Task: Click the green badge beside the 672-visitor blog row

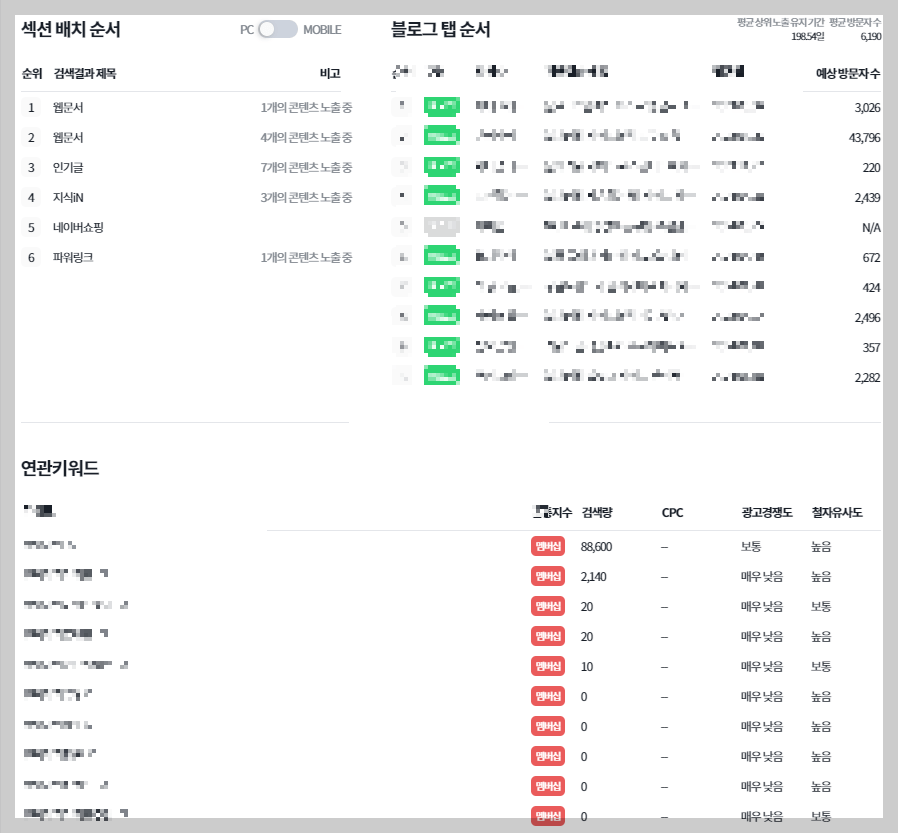Action: click(441, 256)
